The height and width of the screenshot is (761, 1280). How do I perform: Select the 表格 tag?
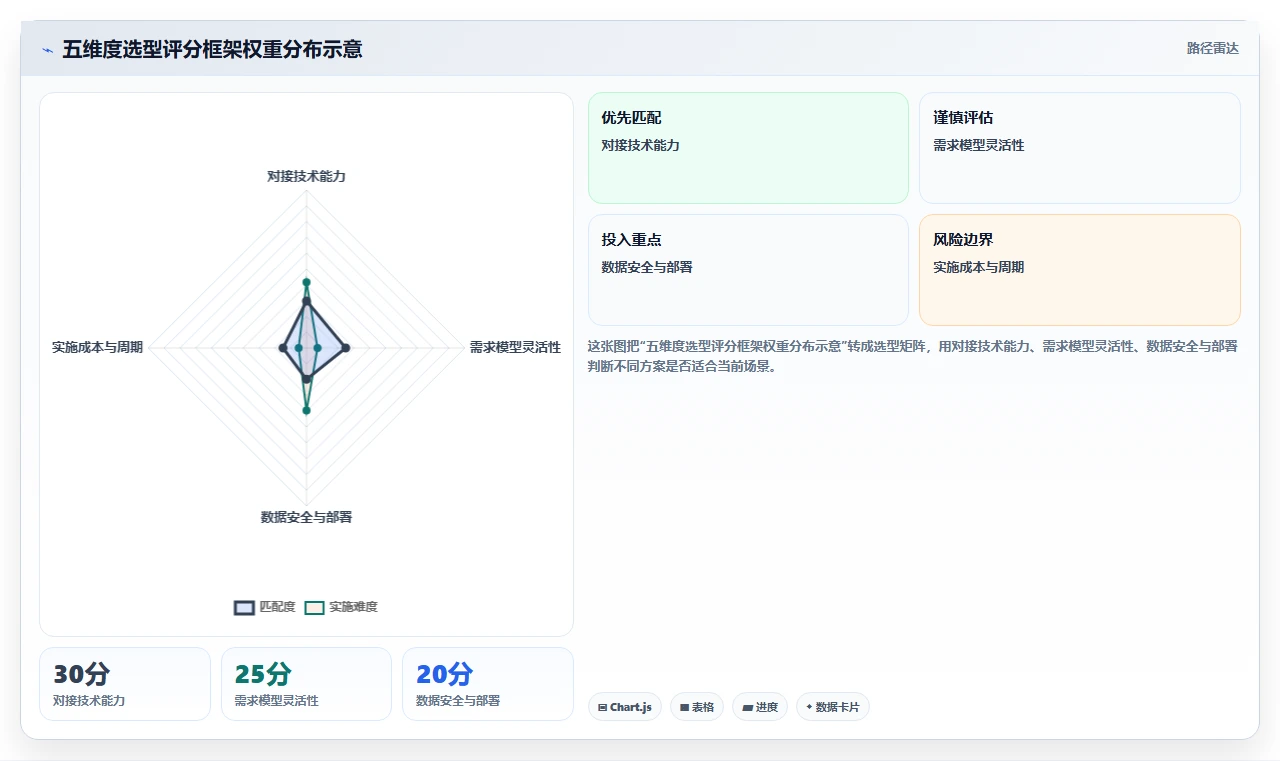click(x=697, y=707)
